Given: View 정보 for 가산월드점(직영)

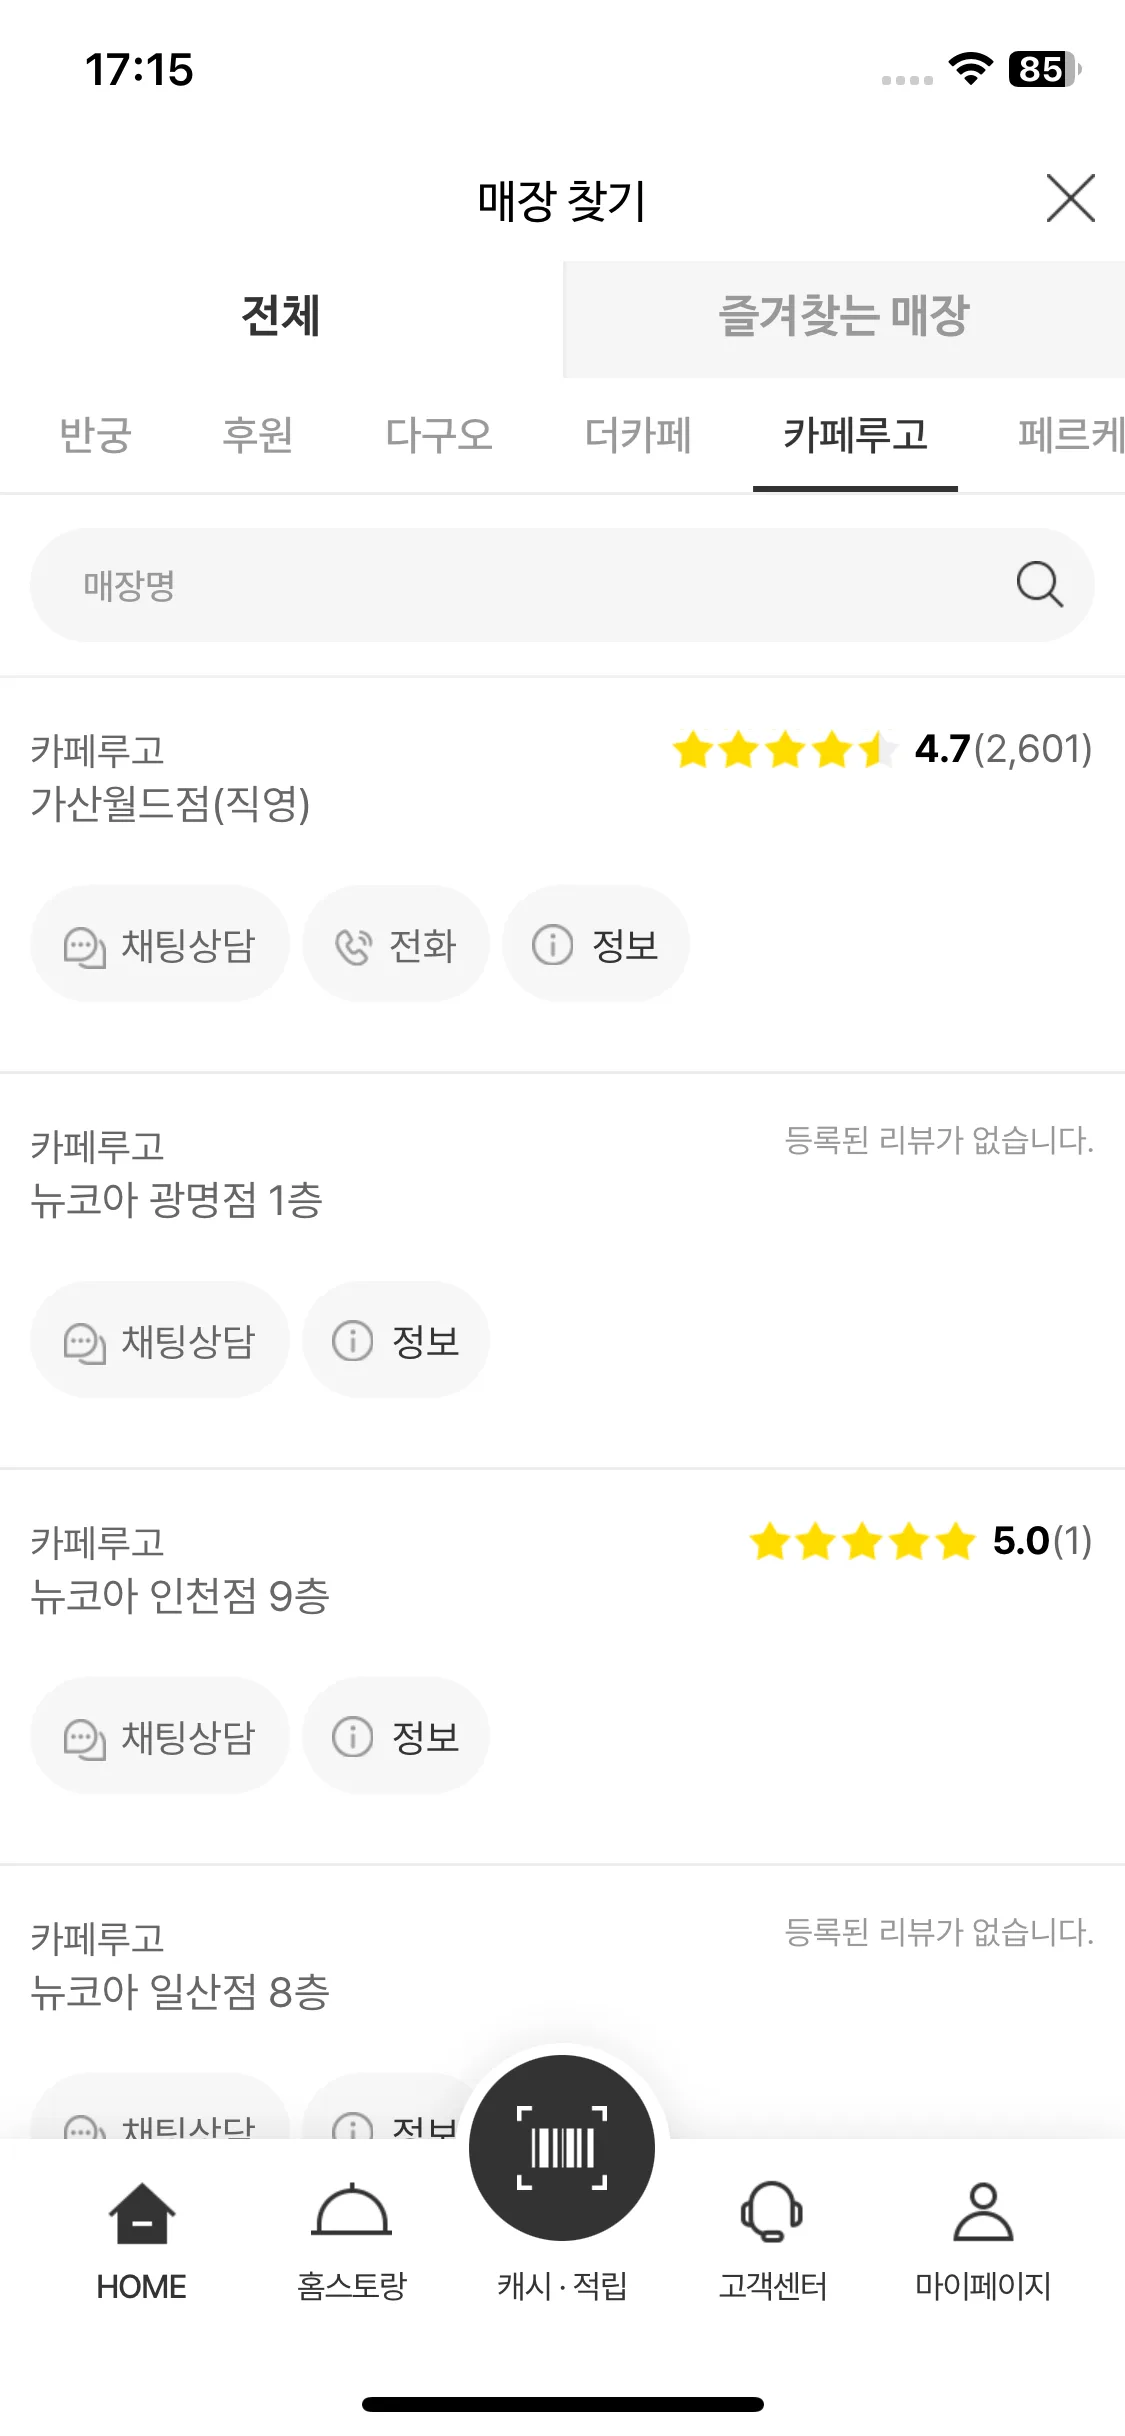Looking at the screenshot, I should pos(595,944).
